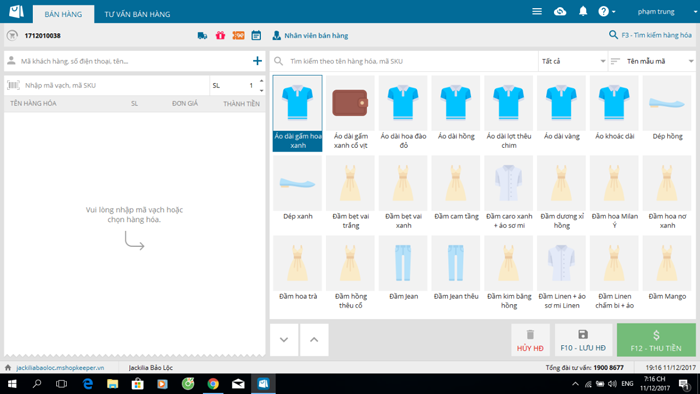Viewport: 700px width, 394px height.
Task: Open Task View in the taskbar
Action: click(62, 384)
